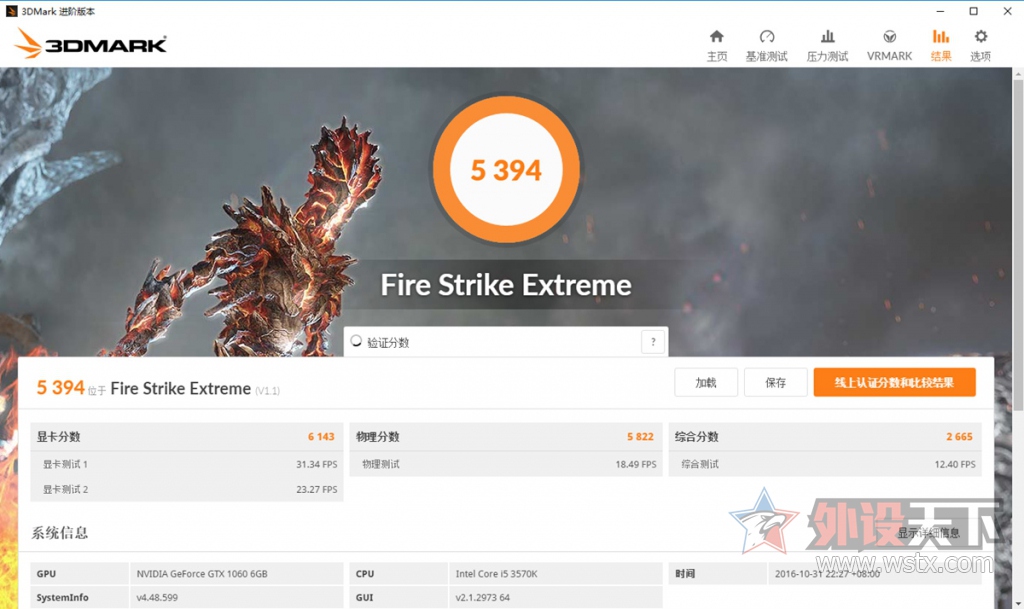Click the 显卡测试 1 row

click(187, 464)
